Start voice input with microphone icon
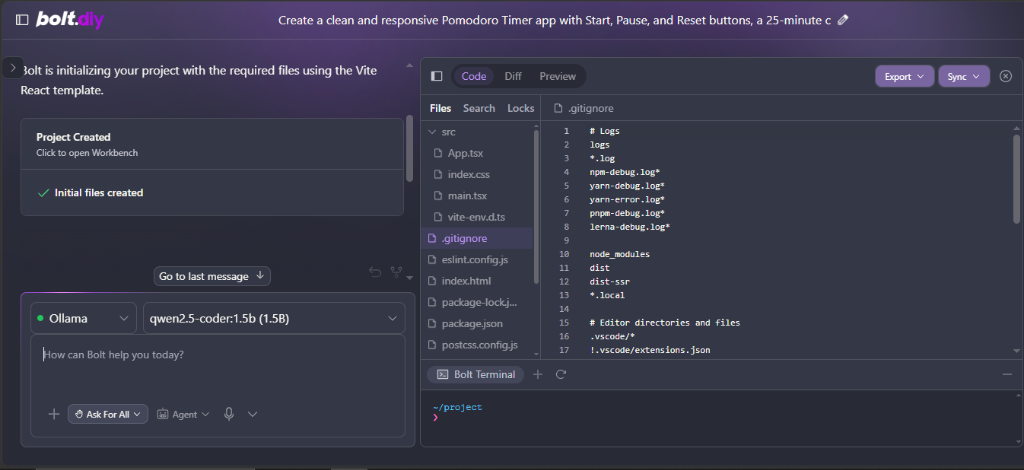The image size is (1024, 470). click(229, 414)
